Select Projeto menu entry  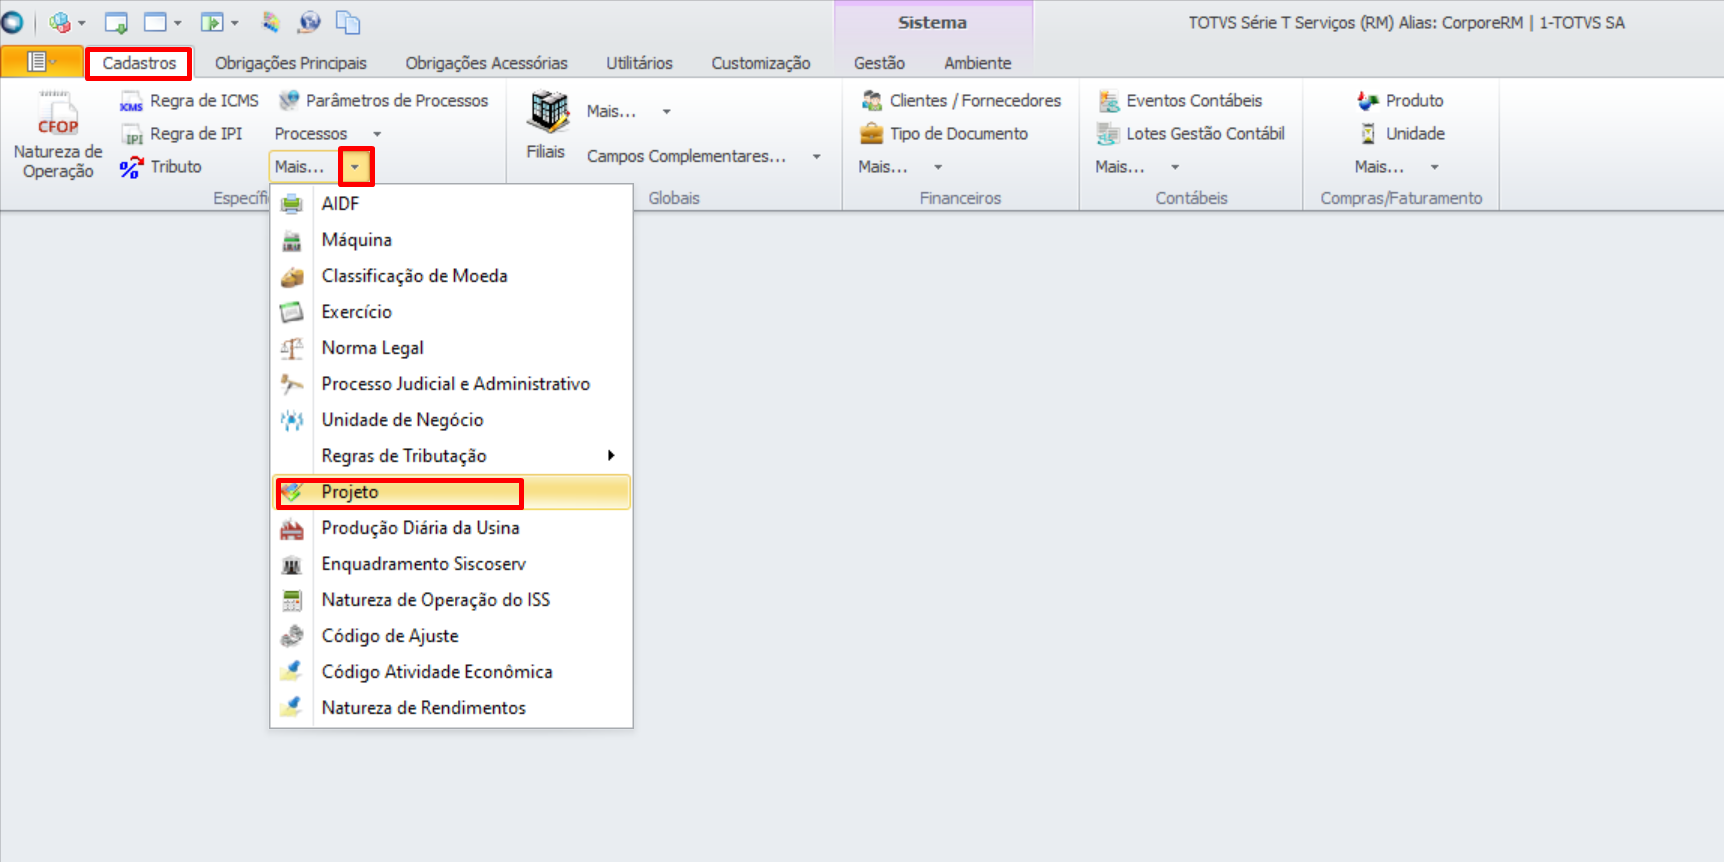(x=451, y=492)
